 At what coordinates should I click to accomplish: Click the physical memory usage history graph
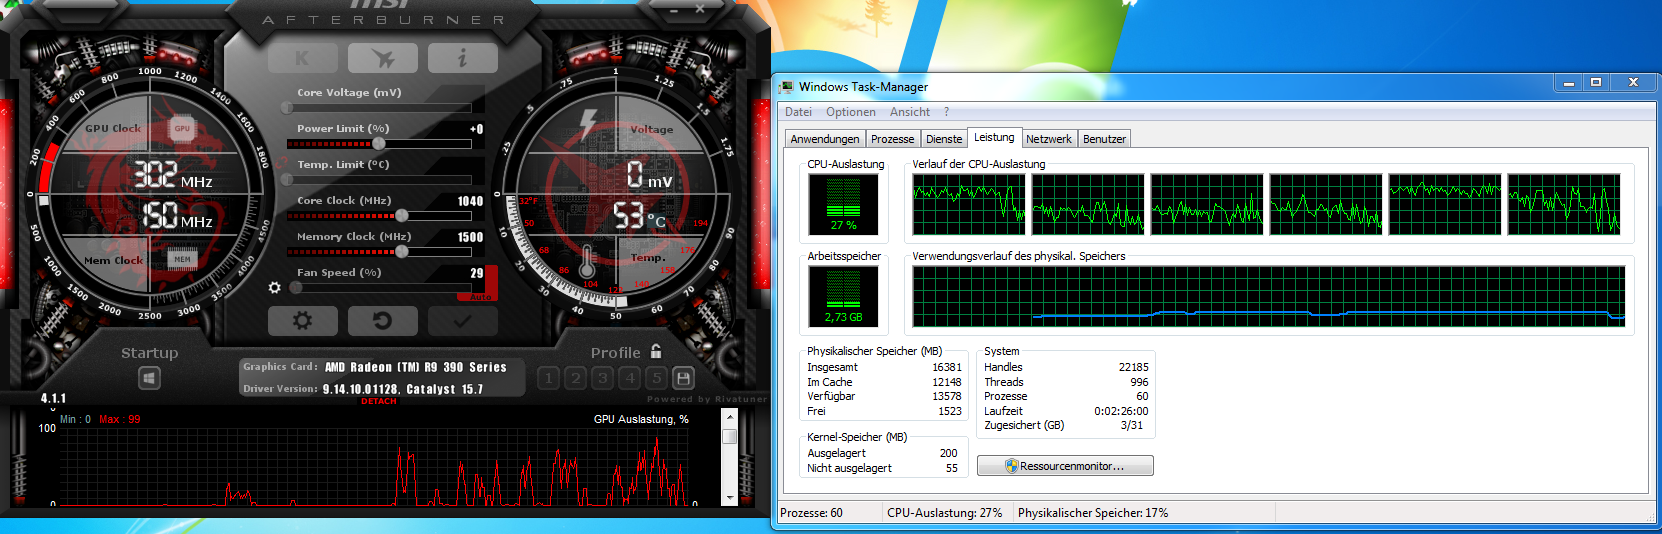(x=1268, y=296)
